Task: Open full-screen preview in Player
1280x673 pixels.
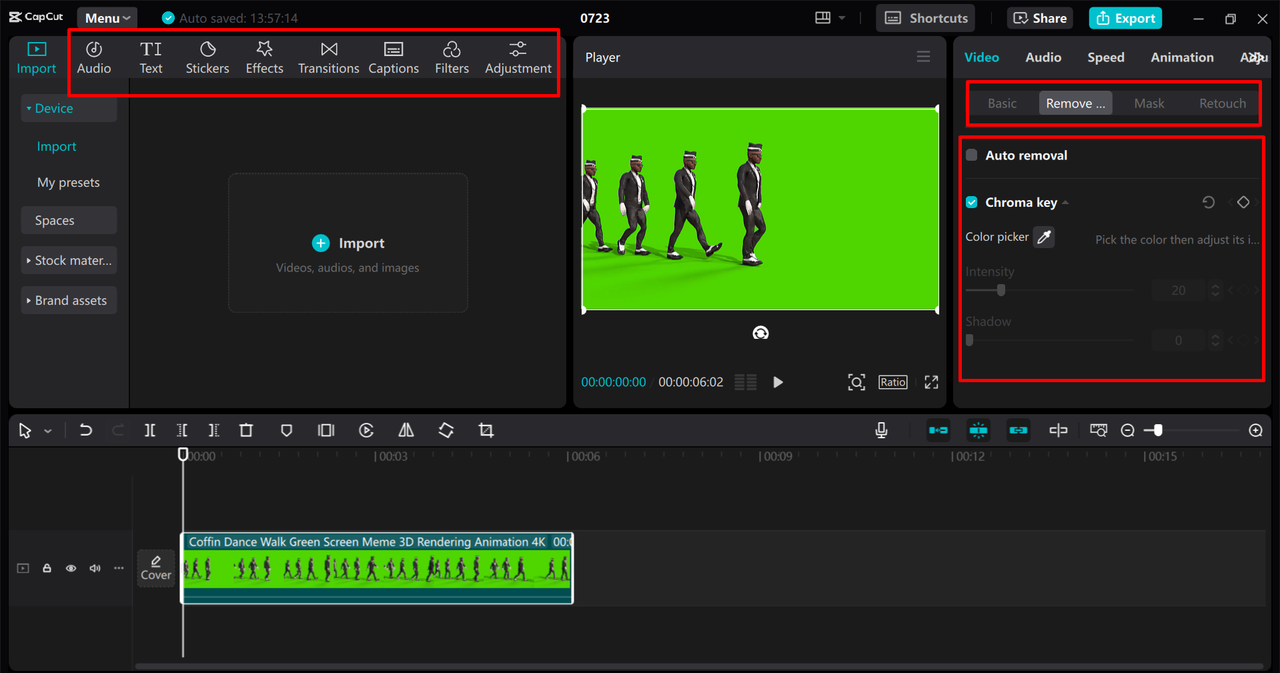Action: [x=931, y=382]
